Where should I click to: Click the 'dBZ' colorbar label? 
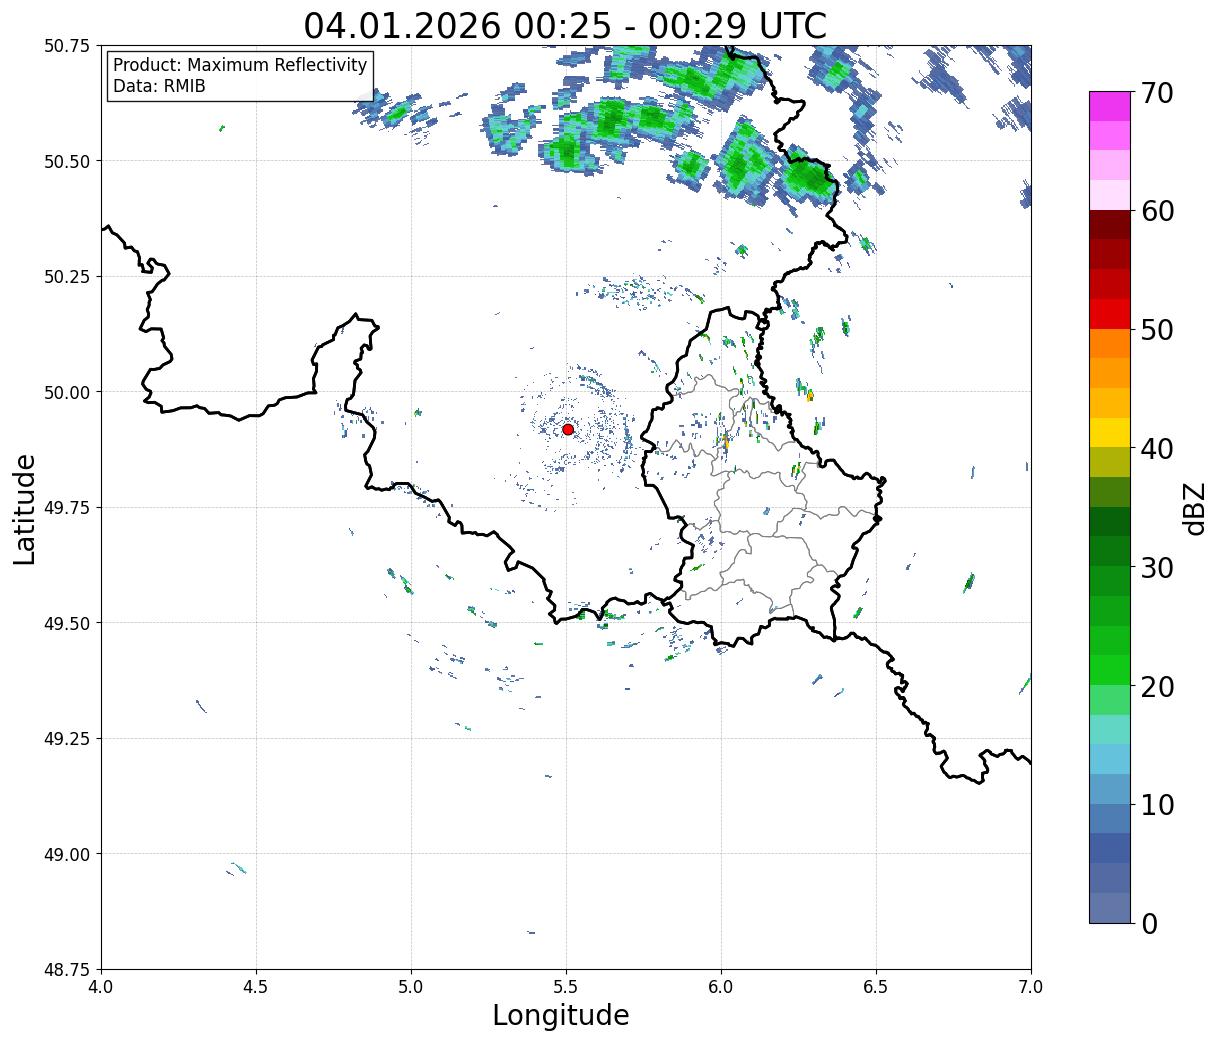1194,507
